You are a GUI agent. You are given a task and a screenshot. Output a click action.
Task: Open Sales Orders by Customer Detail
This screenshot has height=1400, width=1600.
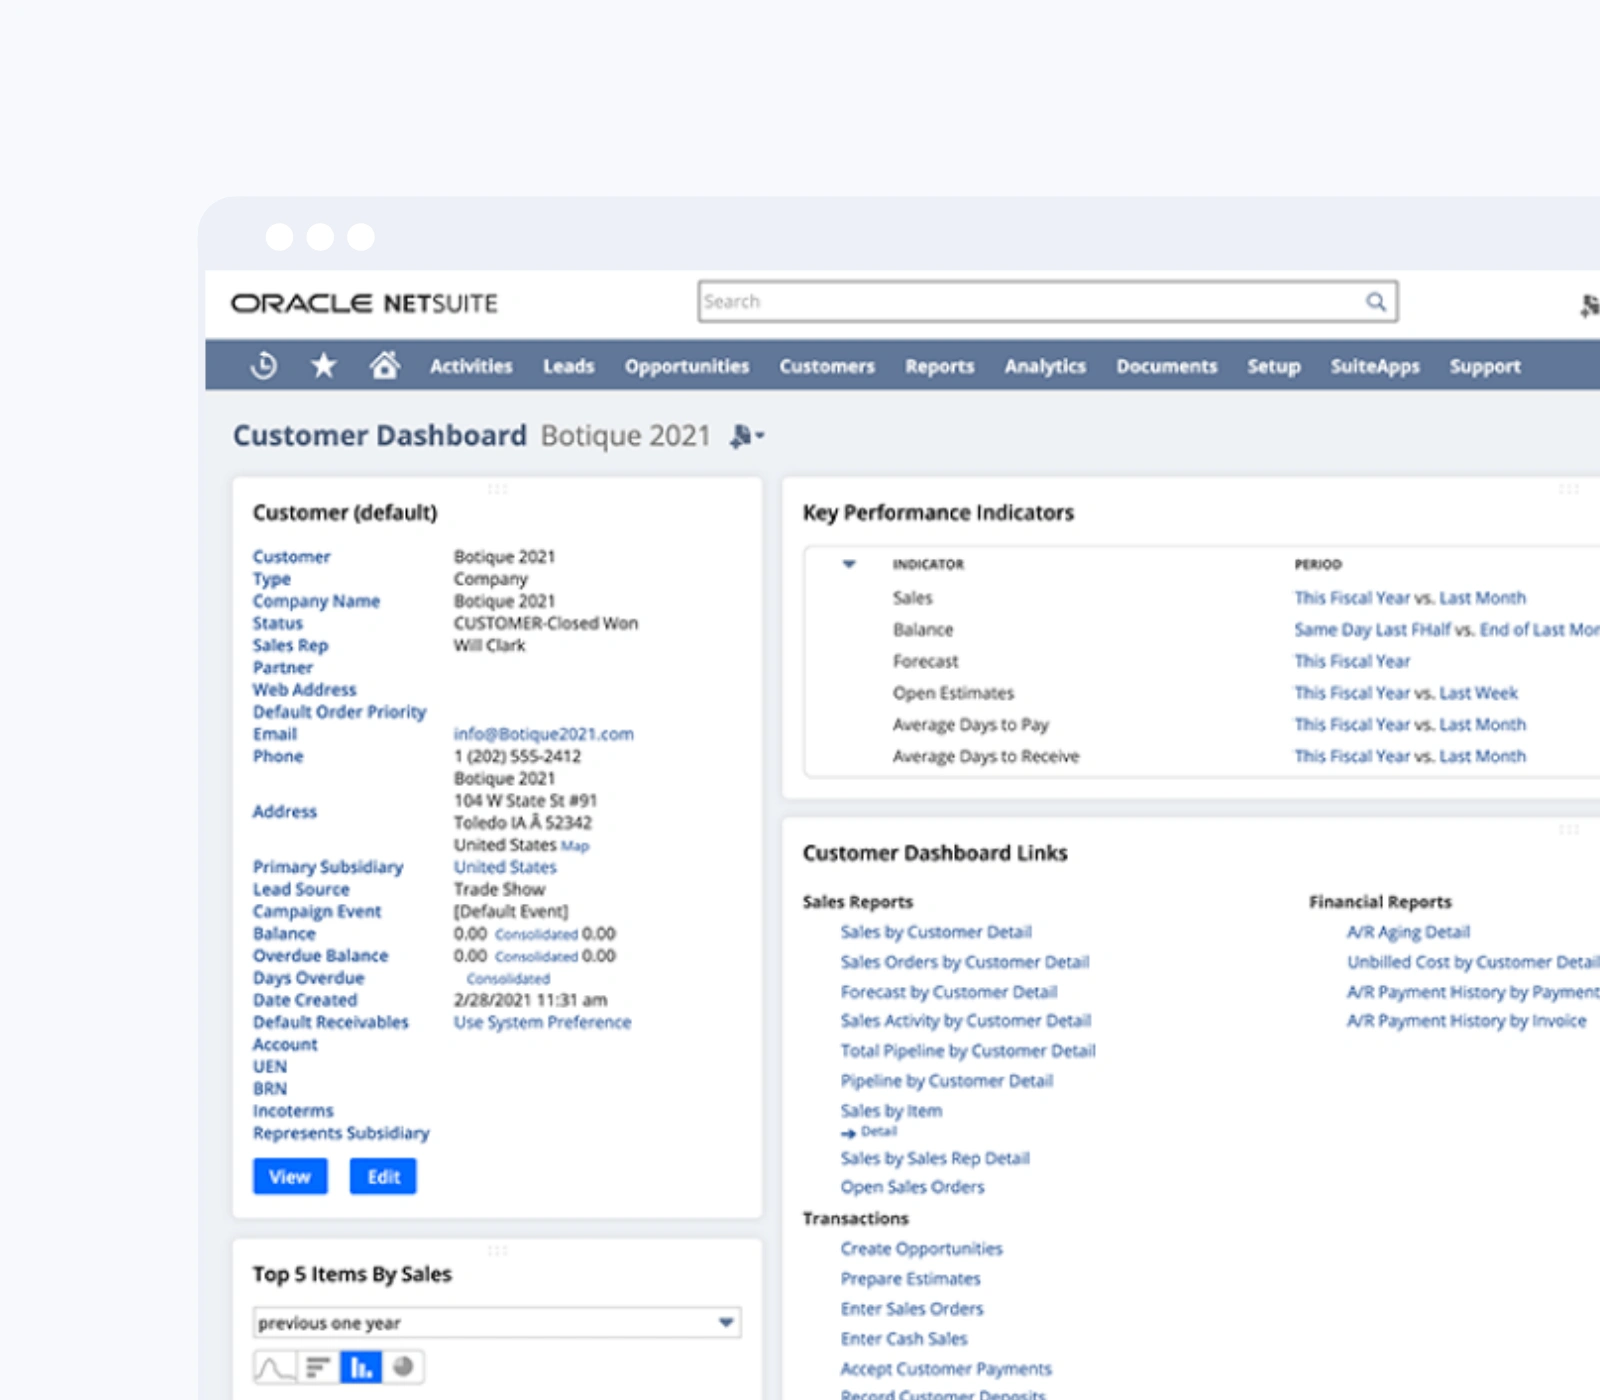[965, 962]
